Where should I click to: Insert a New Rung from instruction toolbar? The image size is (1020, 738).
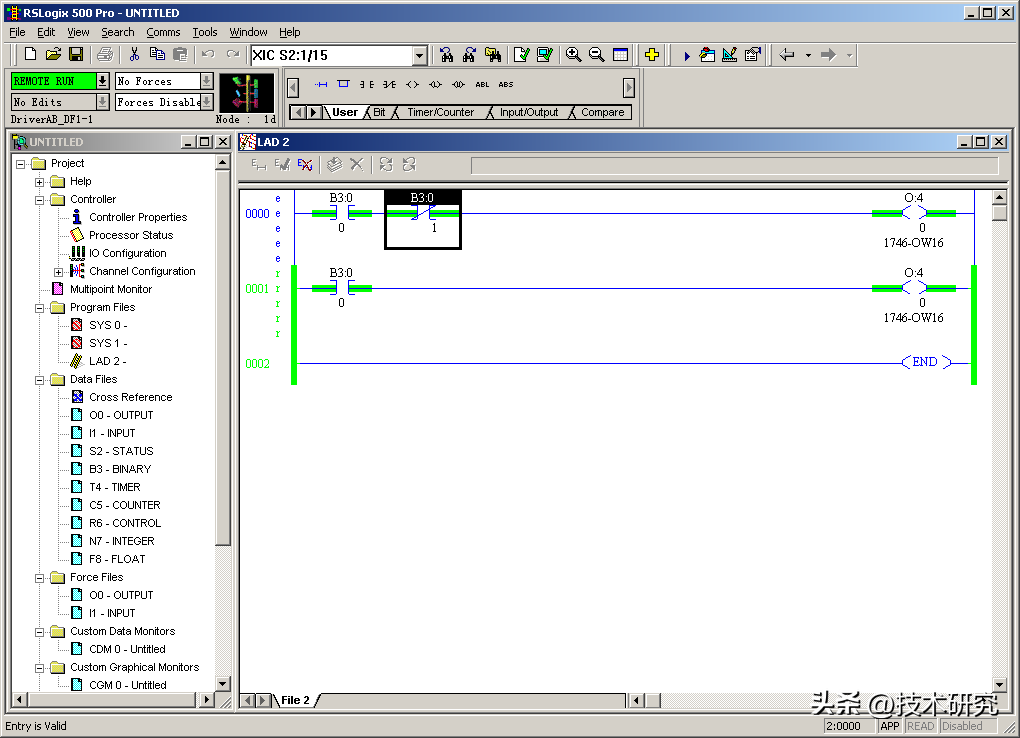321,85
